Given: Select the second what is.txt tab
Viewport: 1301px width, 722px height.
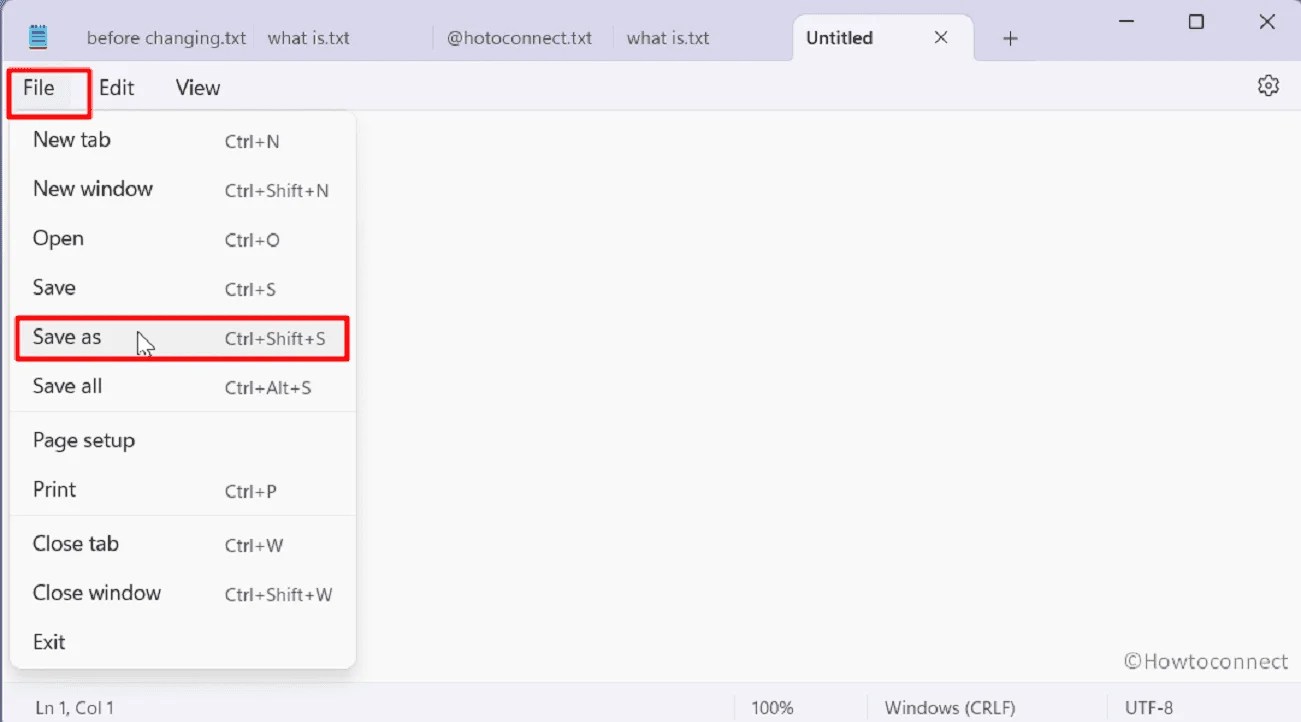Looking at the screenshot, I should (667, 38).
